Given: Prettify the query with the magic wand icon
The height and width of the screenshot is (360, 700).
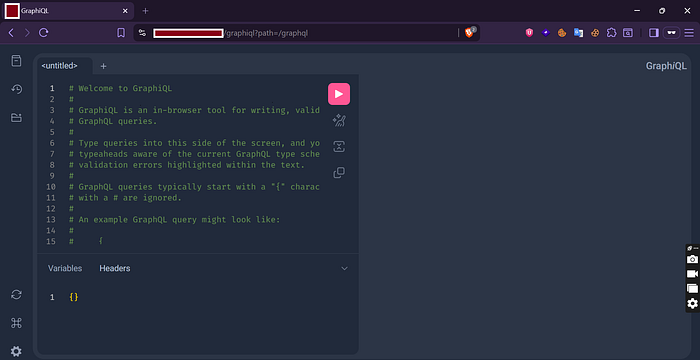Looking at the screenshot, I should click(x=339, y=121).
